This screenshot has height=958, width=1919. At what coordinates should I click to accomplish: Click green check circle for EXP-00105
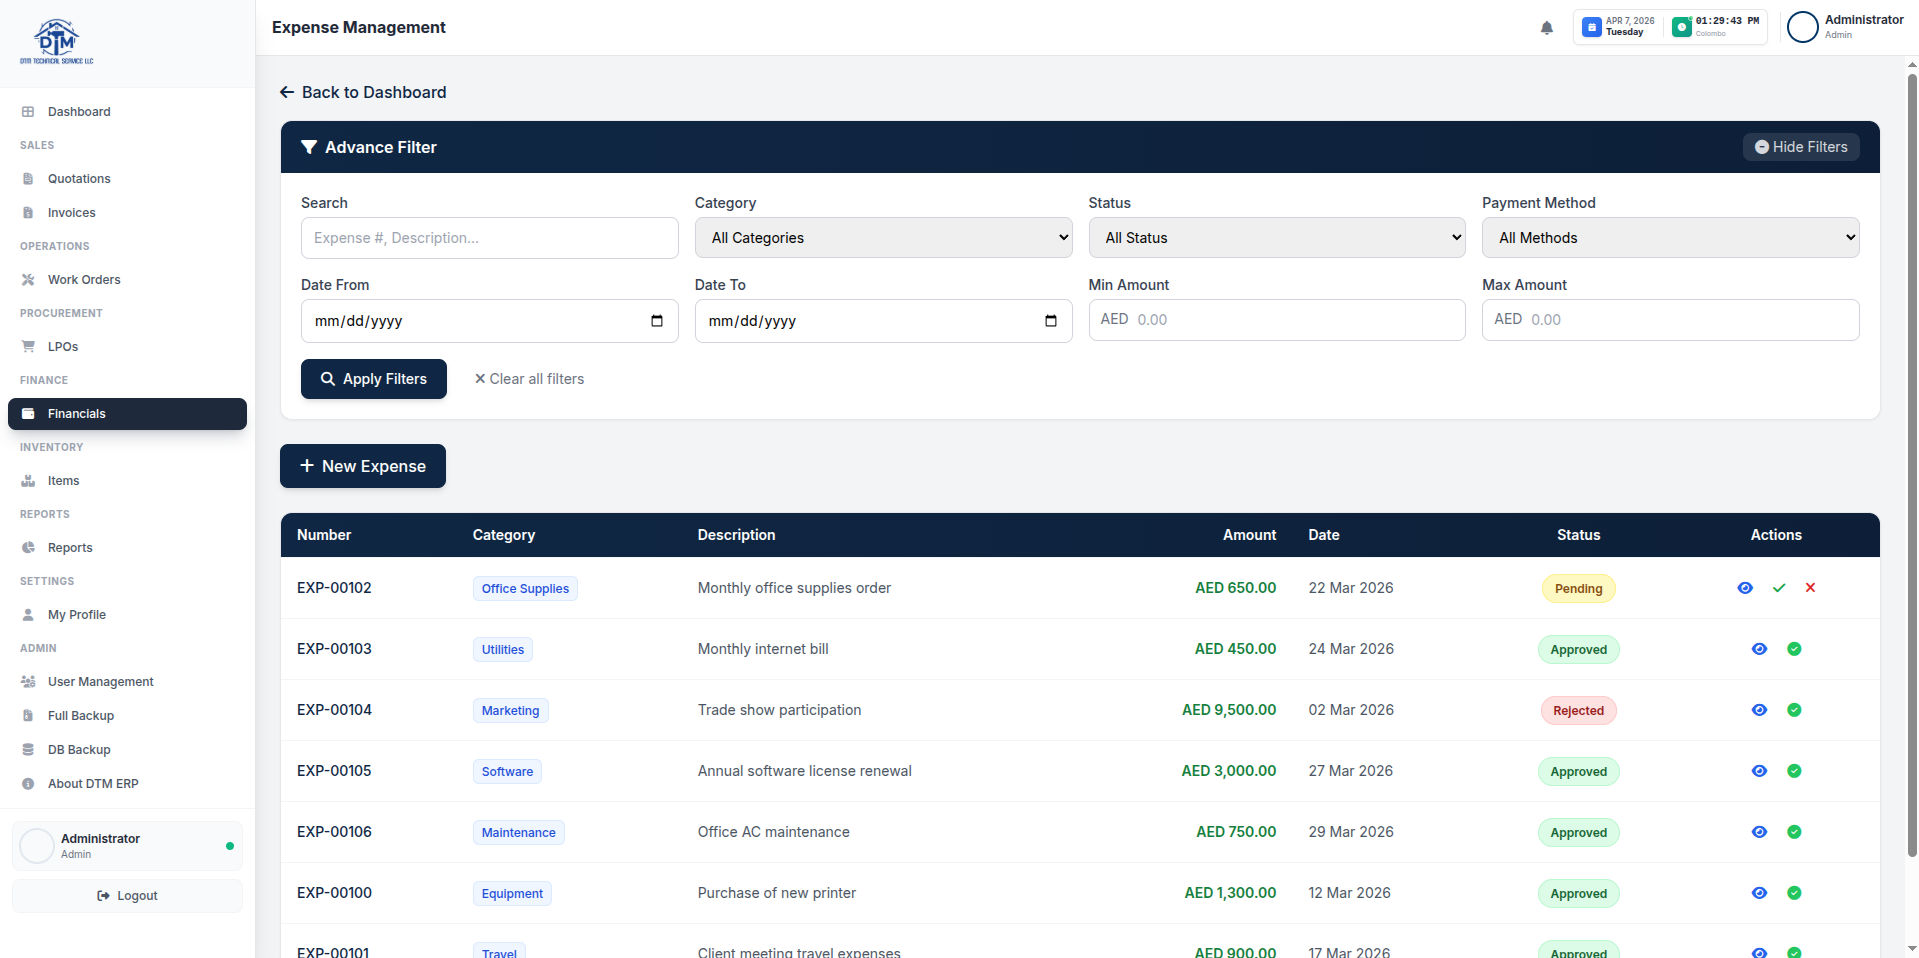point(1793,771)
